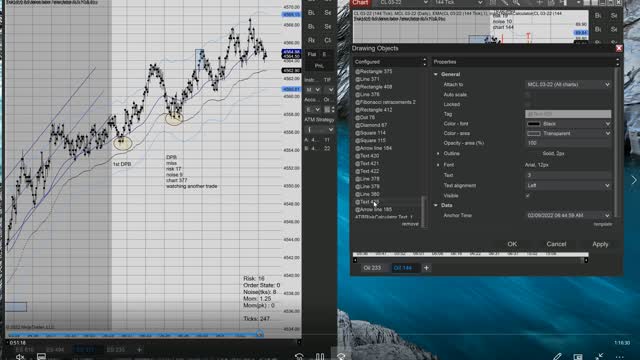The image size is (640, 360).
Task: Click the Rv reverse button
Action: (x=311, y=40)
